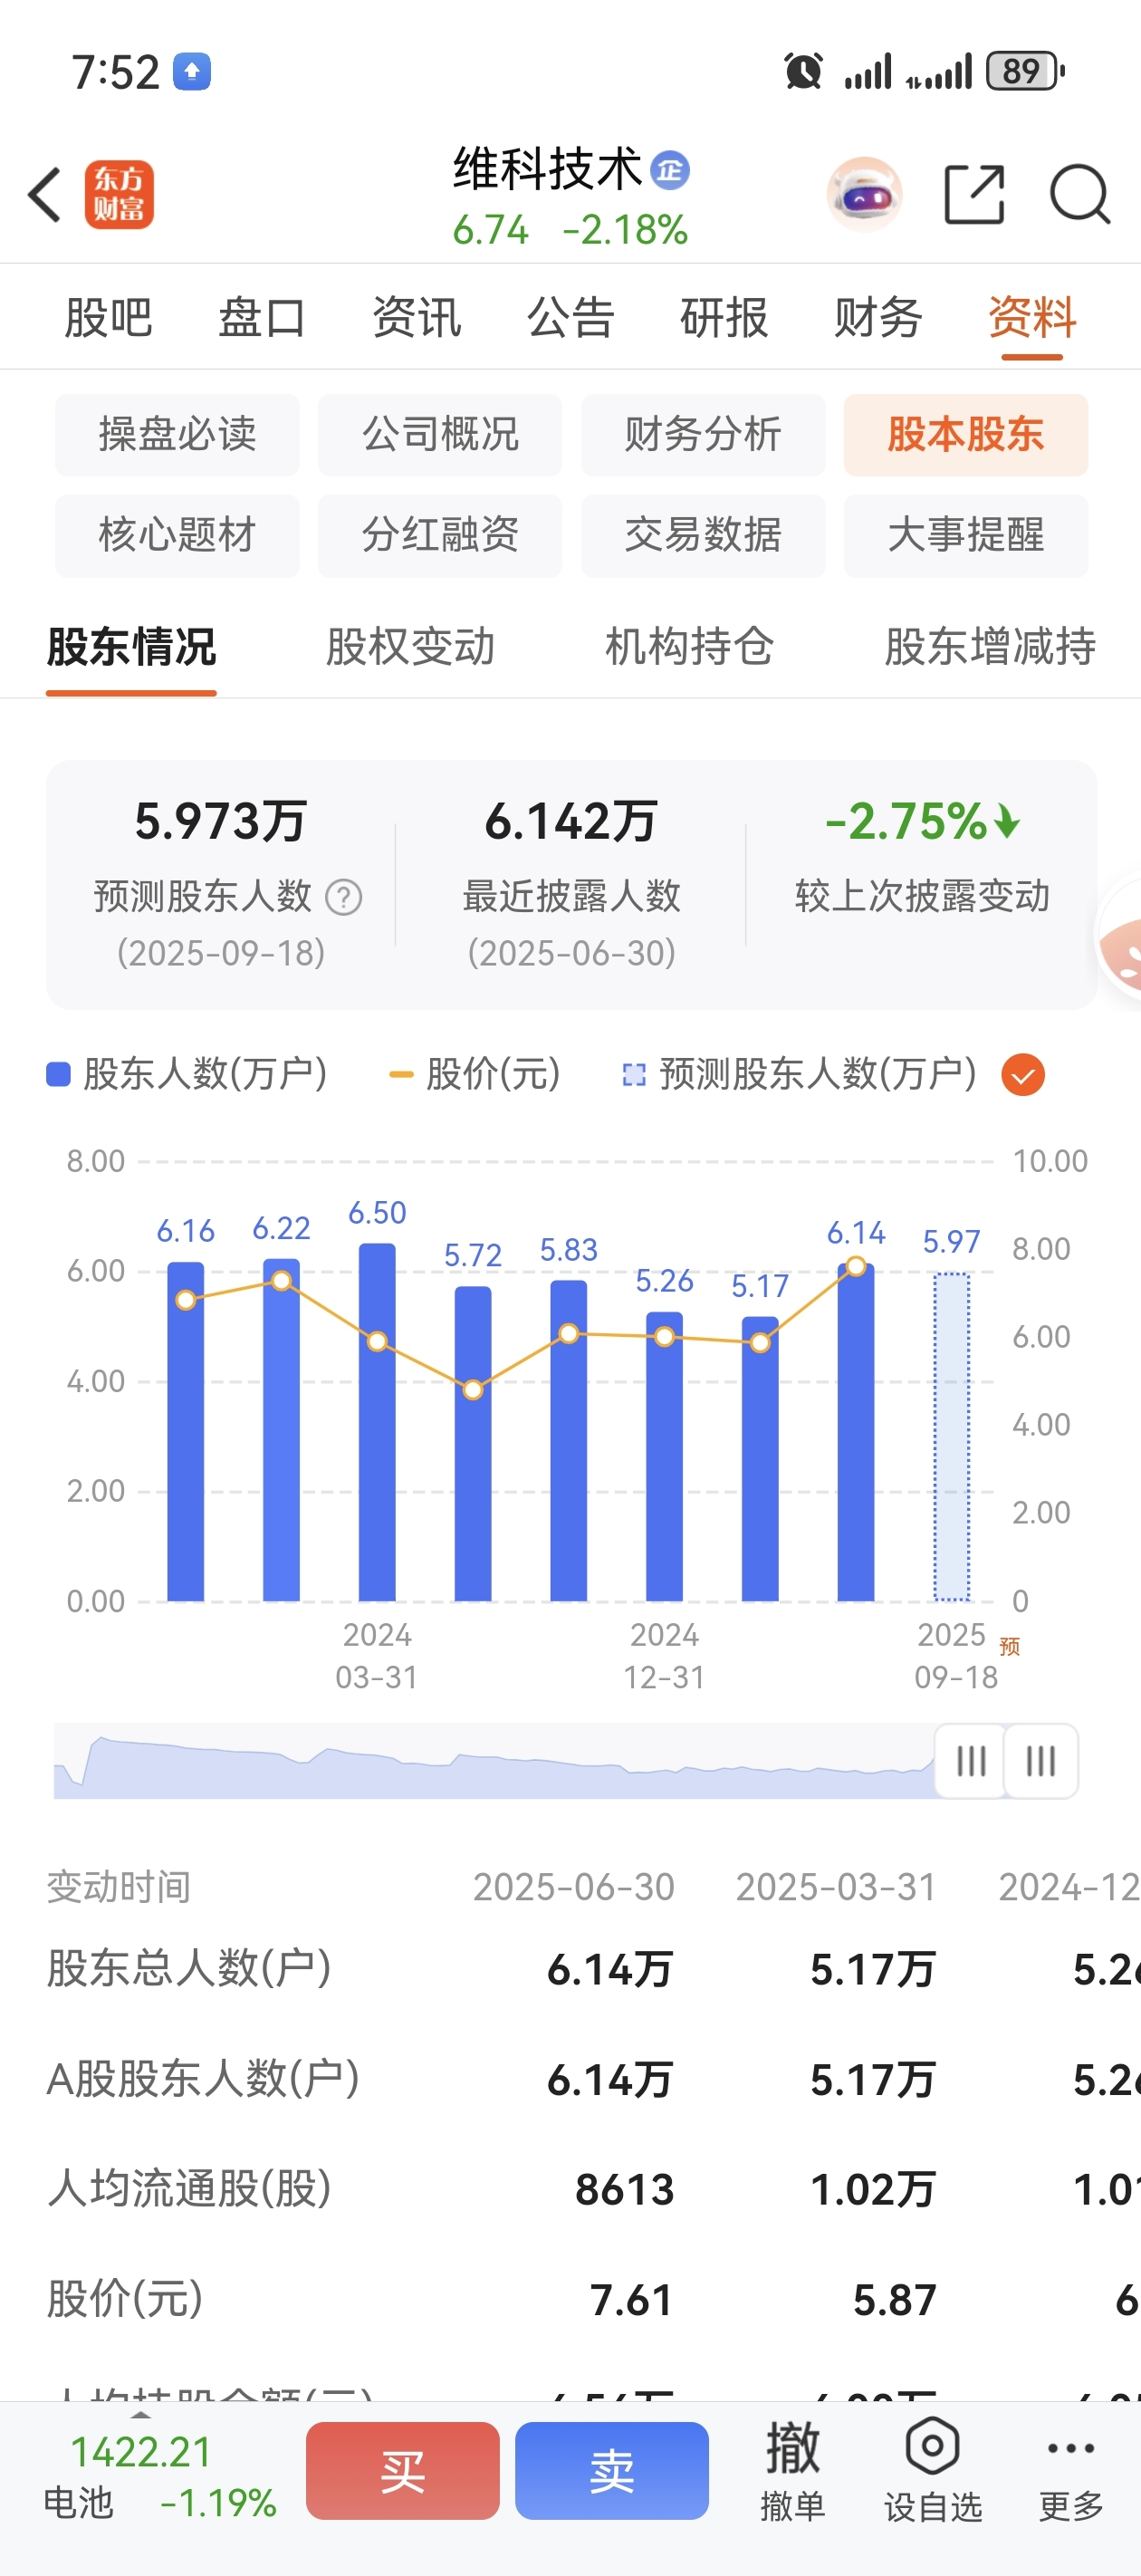Screen dimensions: 1141x2576
Task: Tap the blue upload icon beside 7:52
Action: [192, 71]
